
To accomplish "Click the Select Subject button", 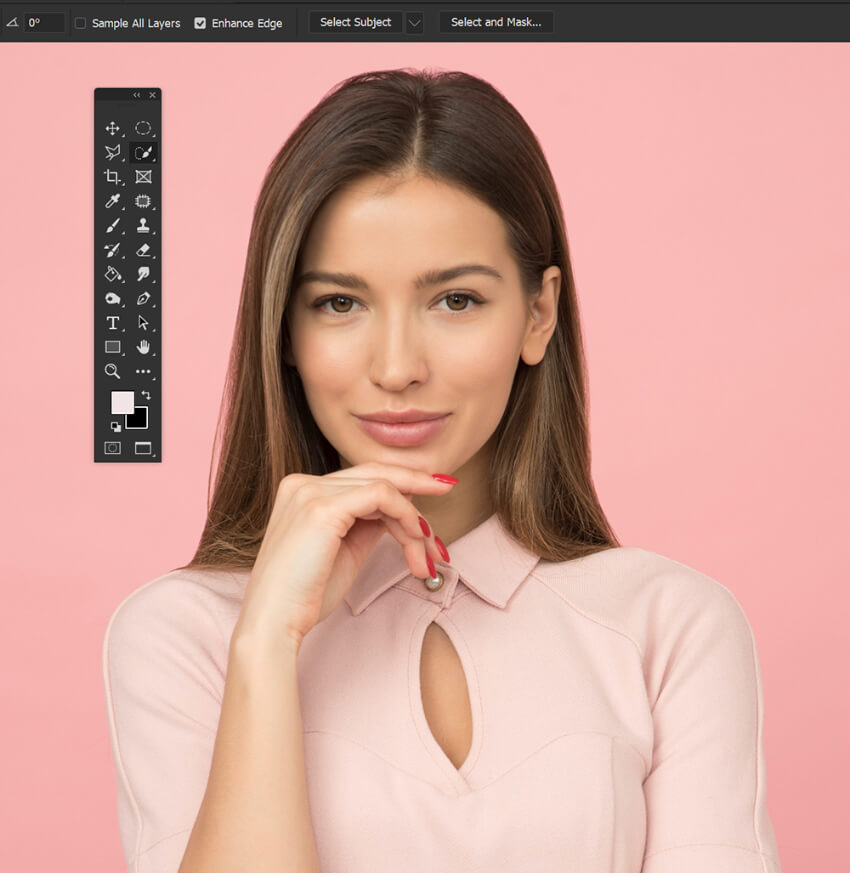I will pos(355,22).
